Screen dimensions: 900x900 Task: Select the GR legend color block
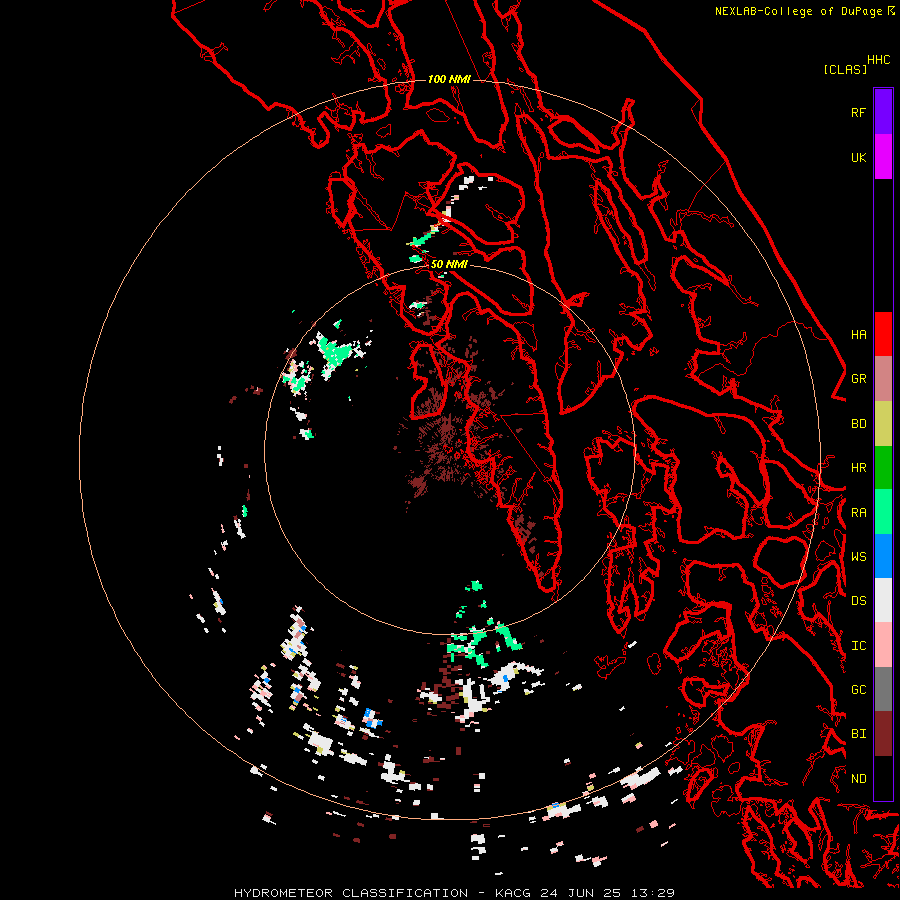[x=883, y=378]
